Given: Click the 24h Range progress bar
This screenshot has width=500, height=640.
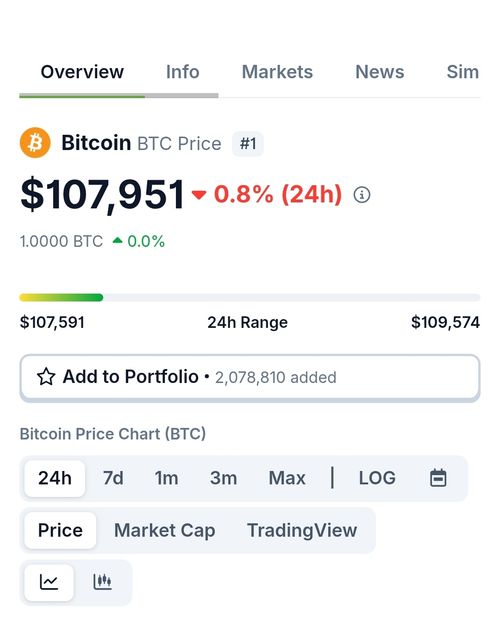Looking at the screenshot, I should [x=250, y=298].
